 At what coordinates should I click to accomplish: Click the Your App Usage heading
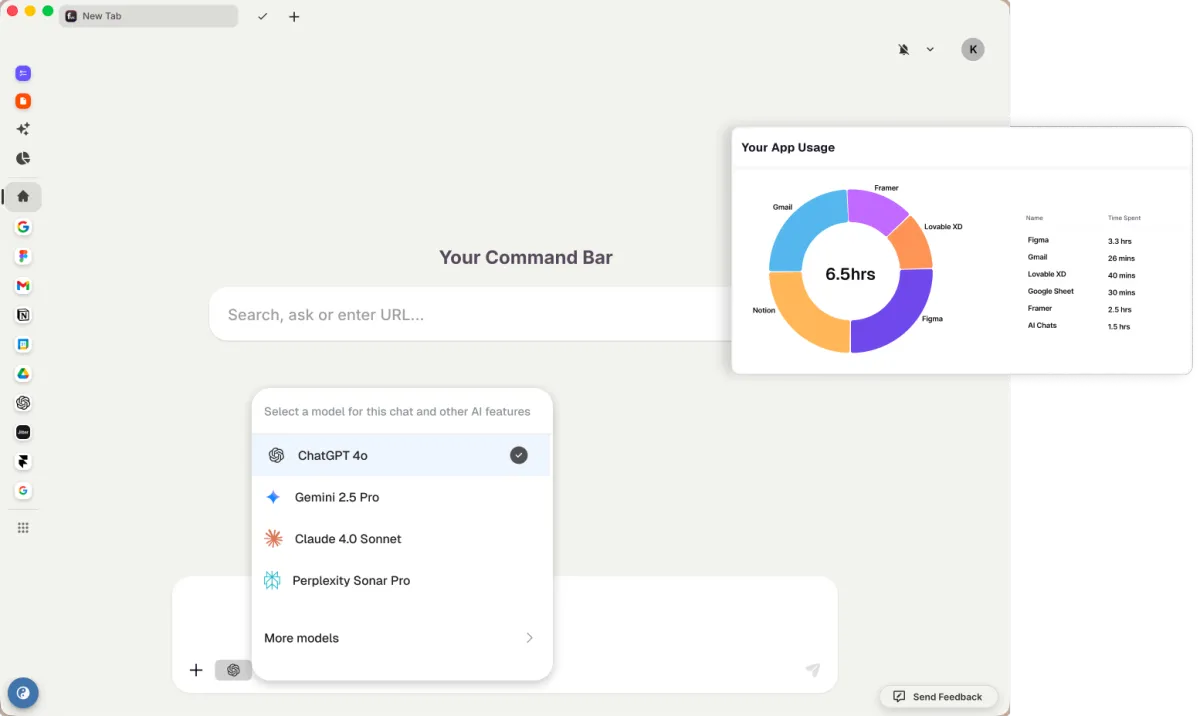tap(788, 147)
